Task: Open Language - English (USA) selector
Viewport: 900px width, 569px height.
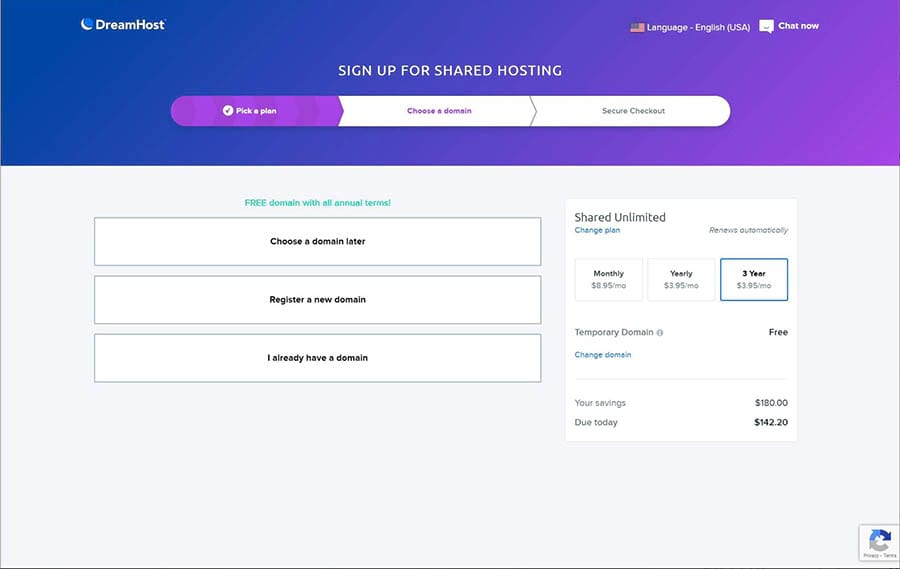Action: click(690, 28)
